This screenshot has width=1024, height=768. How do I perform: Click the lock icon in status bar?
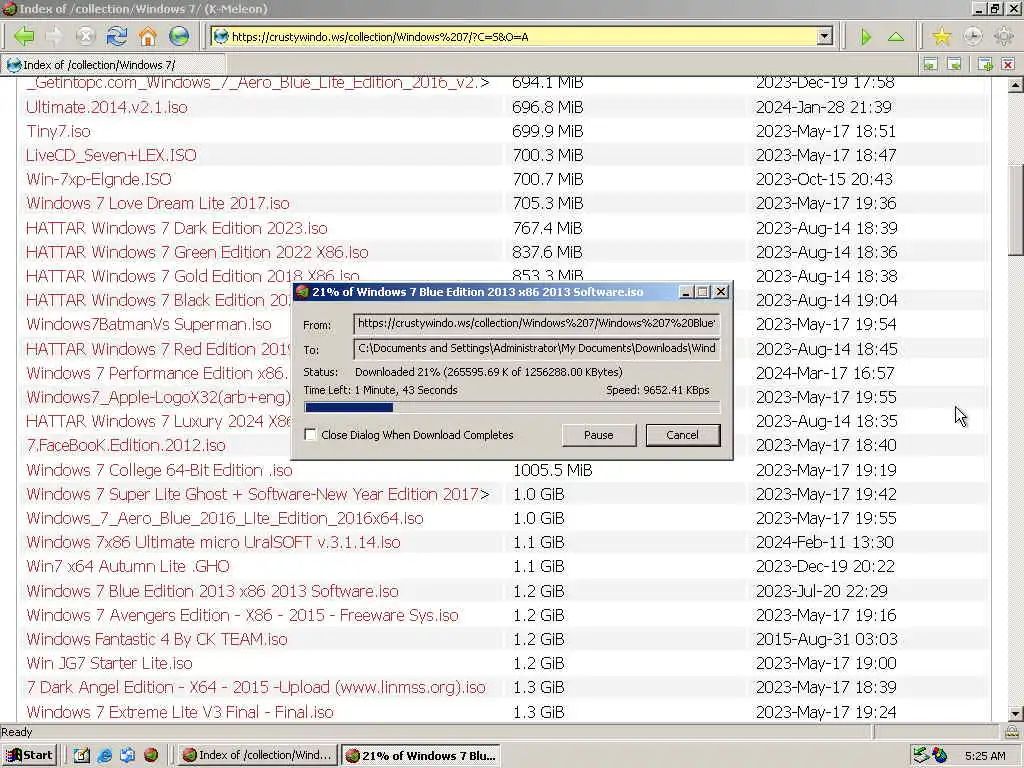click(1012, 731)
